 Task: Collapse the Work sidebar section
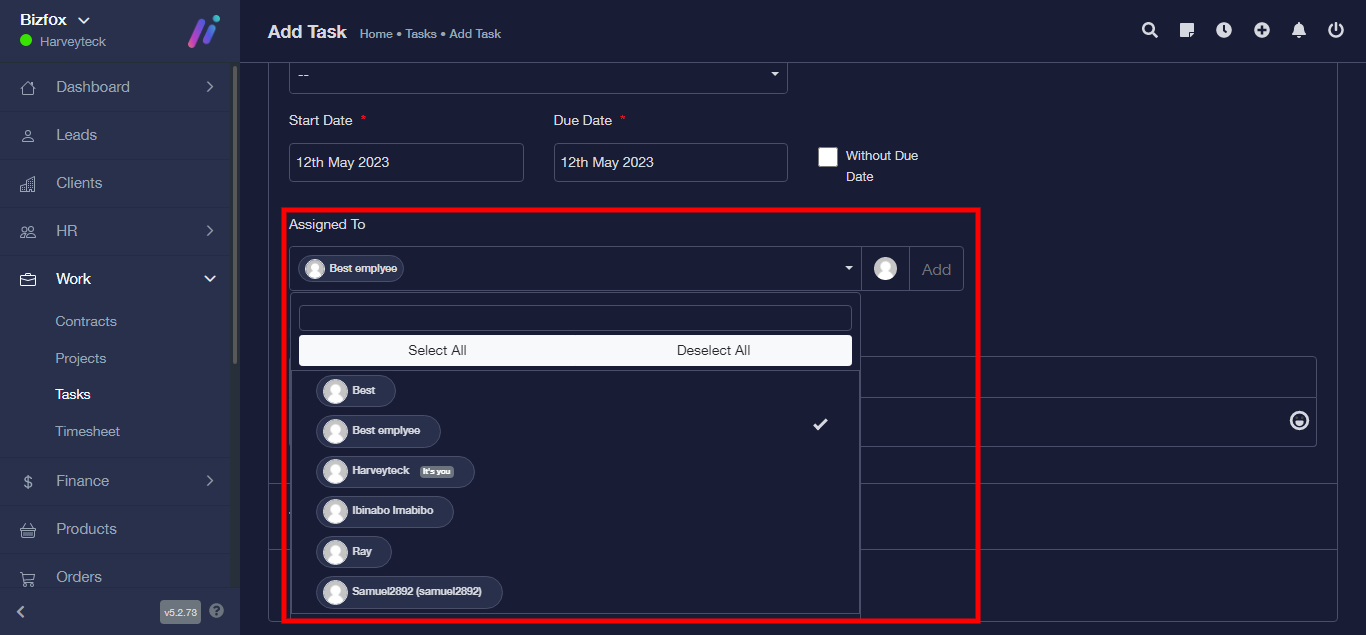click(210, 279)
